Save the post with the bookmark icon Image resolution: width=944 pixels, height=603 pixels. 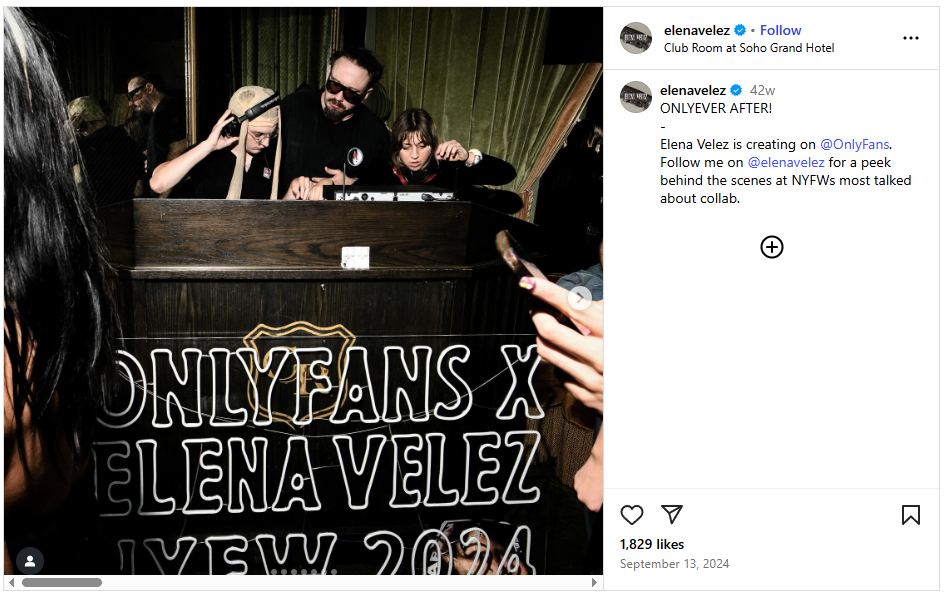click(x=910, y=515)
